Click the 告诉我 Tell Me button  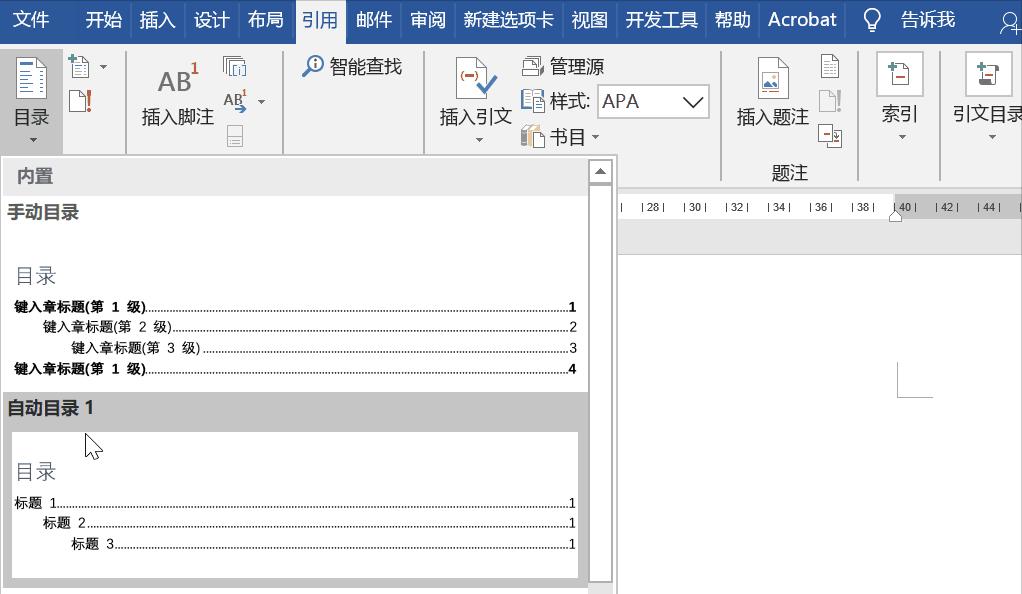point(927,19)
